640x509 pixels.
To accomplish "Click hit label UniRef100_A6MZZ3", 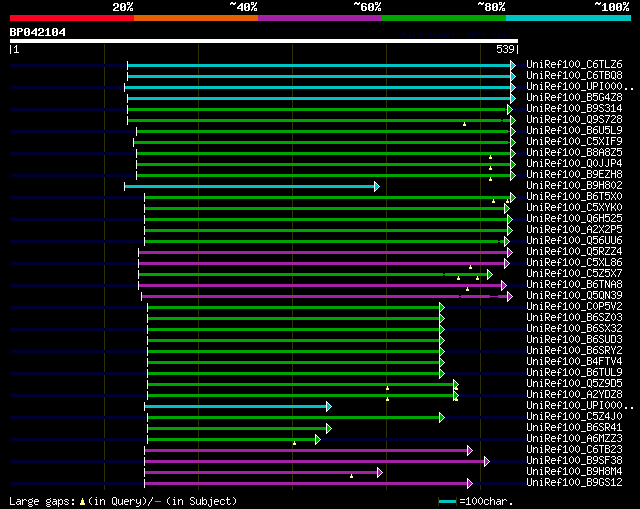I will [x=574, y=439].
